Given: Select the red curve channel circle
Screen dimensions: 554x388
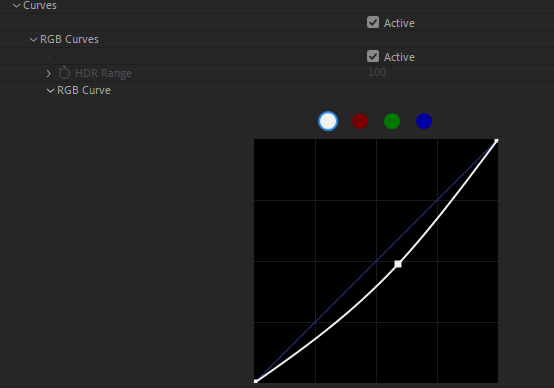Looking at the screenshot, I should (x=360, y=121).
